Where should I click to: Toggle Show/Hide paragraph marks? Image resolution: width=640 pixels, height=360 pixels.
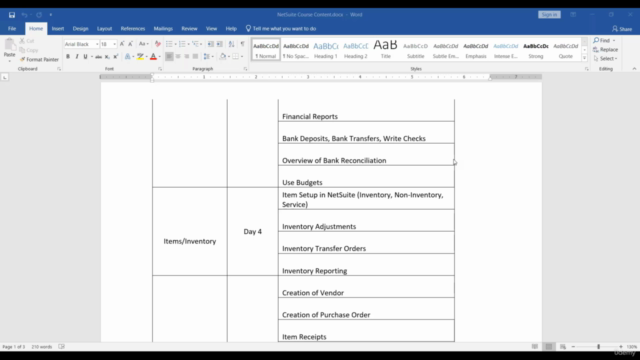point(242,44)
